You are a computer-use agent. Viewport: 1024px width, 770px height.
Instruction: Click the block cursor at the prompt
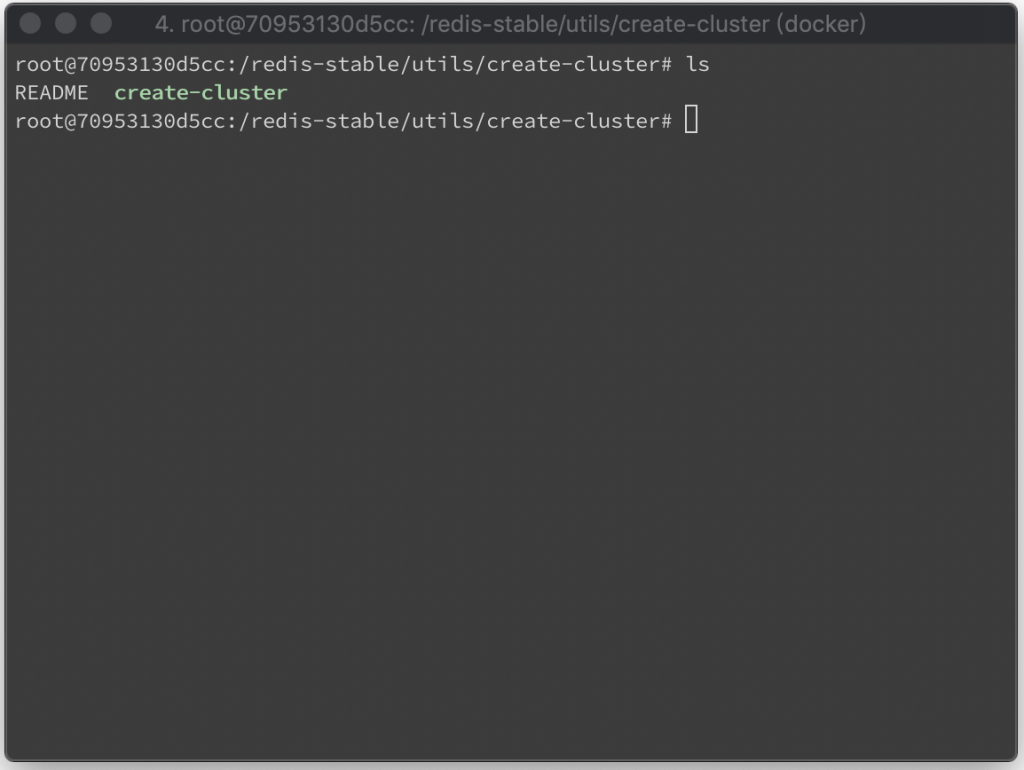point(691,121)
